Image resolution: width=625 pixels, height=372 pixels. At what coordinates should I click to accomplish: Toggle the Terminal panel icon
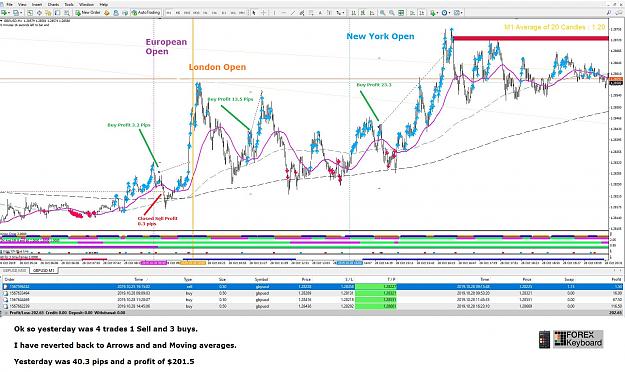pos(57,13)
